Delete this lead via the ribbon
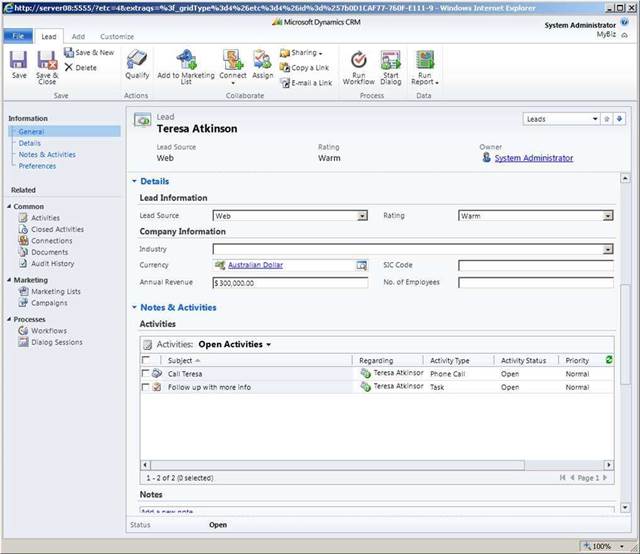Viewport: 640px width, 554px height. [81, 68]
